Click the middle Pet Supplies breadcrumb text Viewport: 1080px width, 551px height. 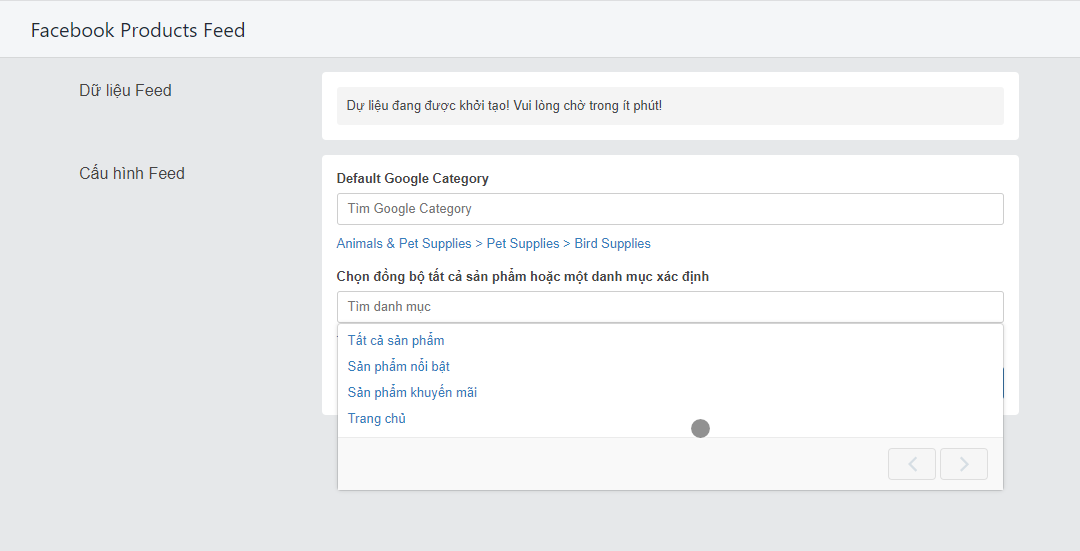point(523,243)
